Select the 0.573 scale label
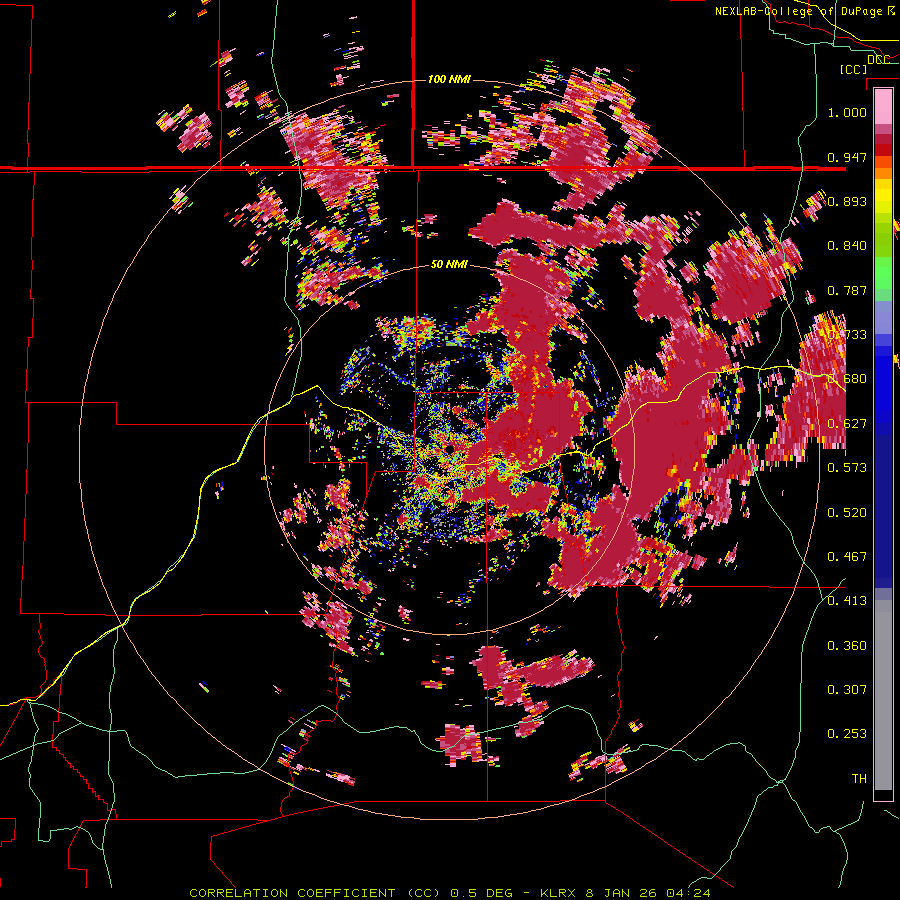This screenshot has height=900, width=900. pyautogui.click(x=847, y=468)
